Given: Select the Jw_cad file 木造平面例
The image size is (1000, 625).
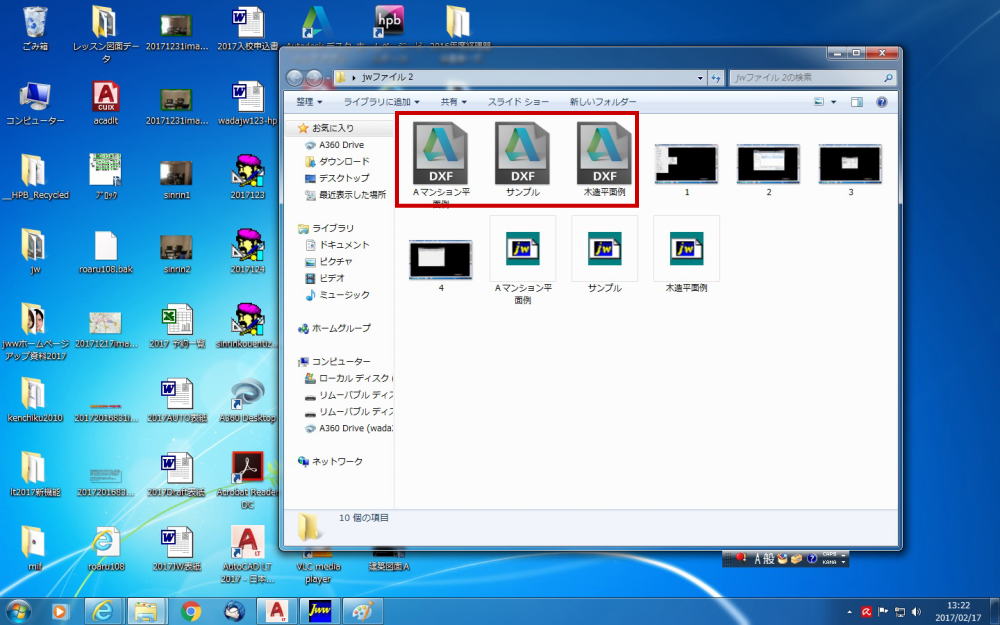Looking at the screenshot, I should tap(686, 255).
